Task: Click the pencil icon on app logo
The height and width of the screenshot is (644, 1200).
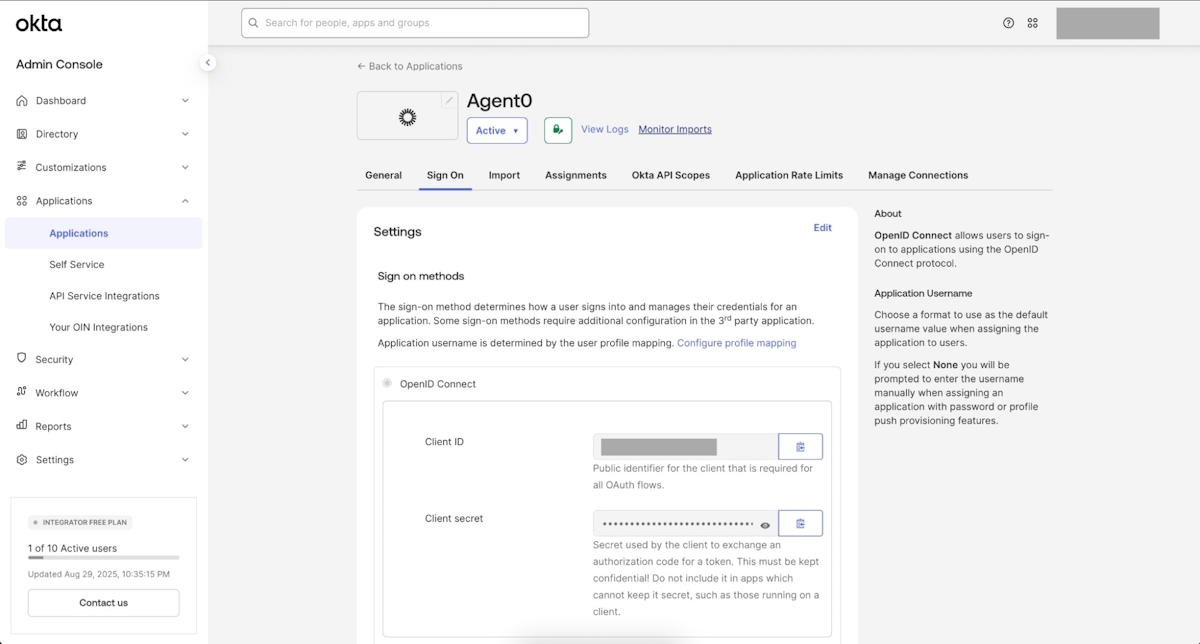Action: [449, 100]
